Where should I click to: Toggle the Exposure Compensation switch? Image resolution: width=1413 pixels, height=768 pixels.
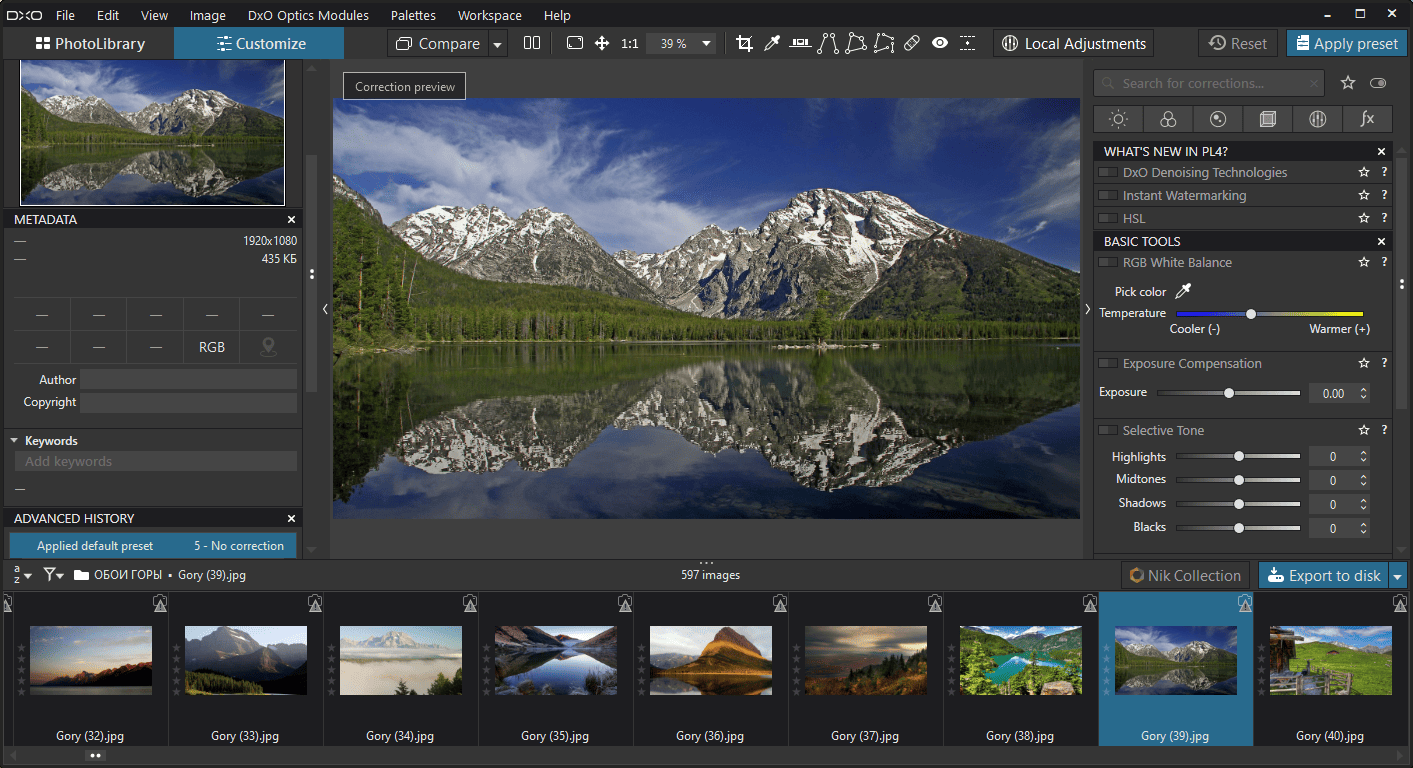click(1108, 364)
